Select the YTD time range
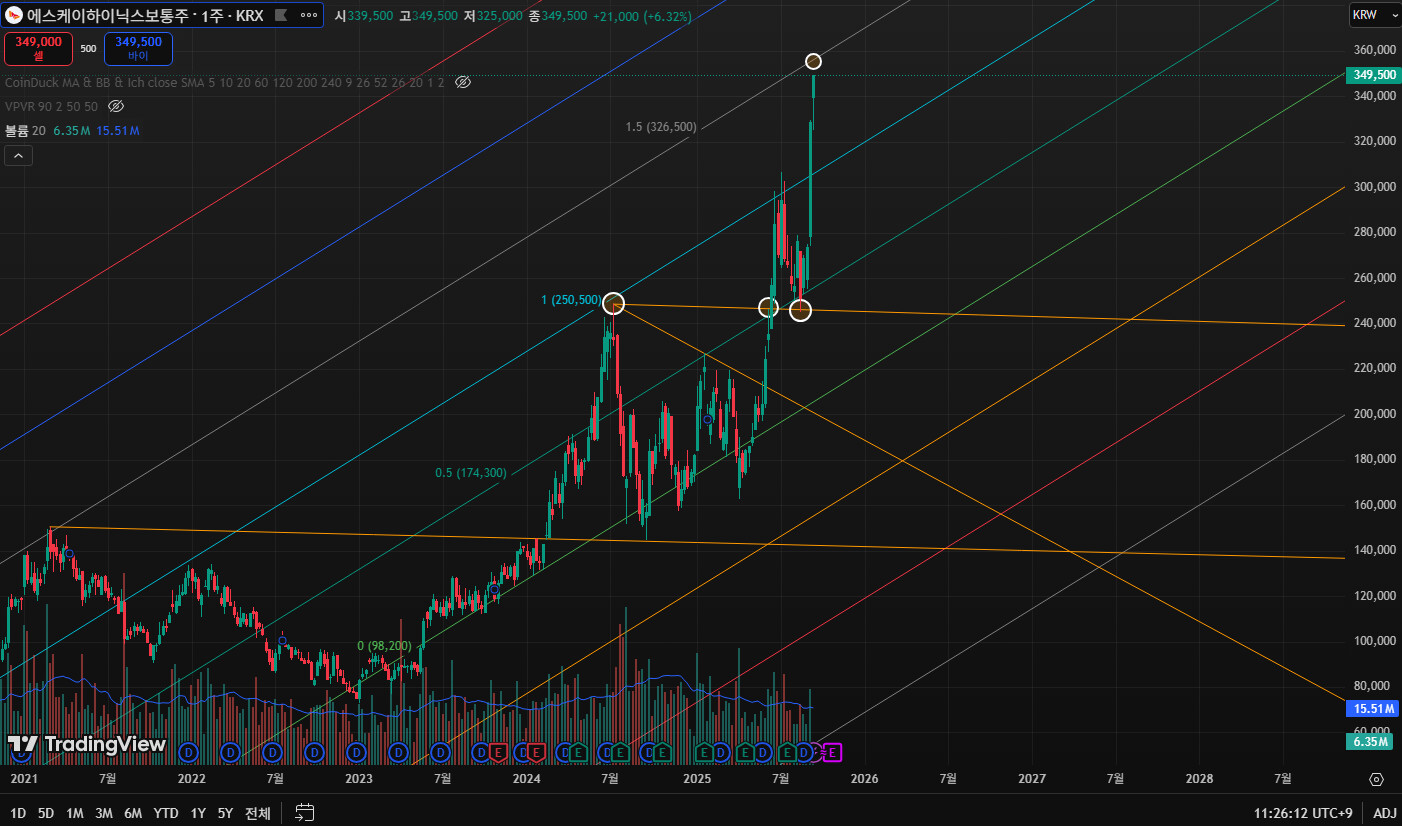Screen dimensions: 1402x826 [166, 813]
